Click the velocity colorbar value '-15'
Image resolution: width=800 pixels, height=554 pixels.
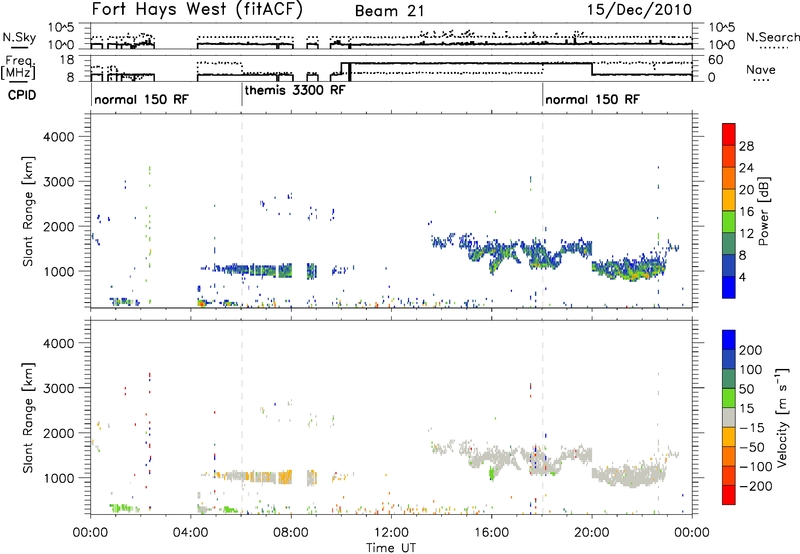(x=752, y=428)
